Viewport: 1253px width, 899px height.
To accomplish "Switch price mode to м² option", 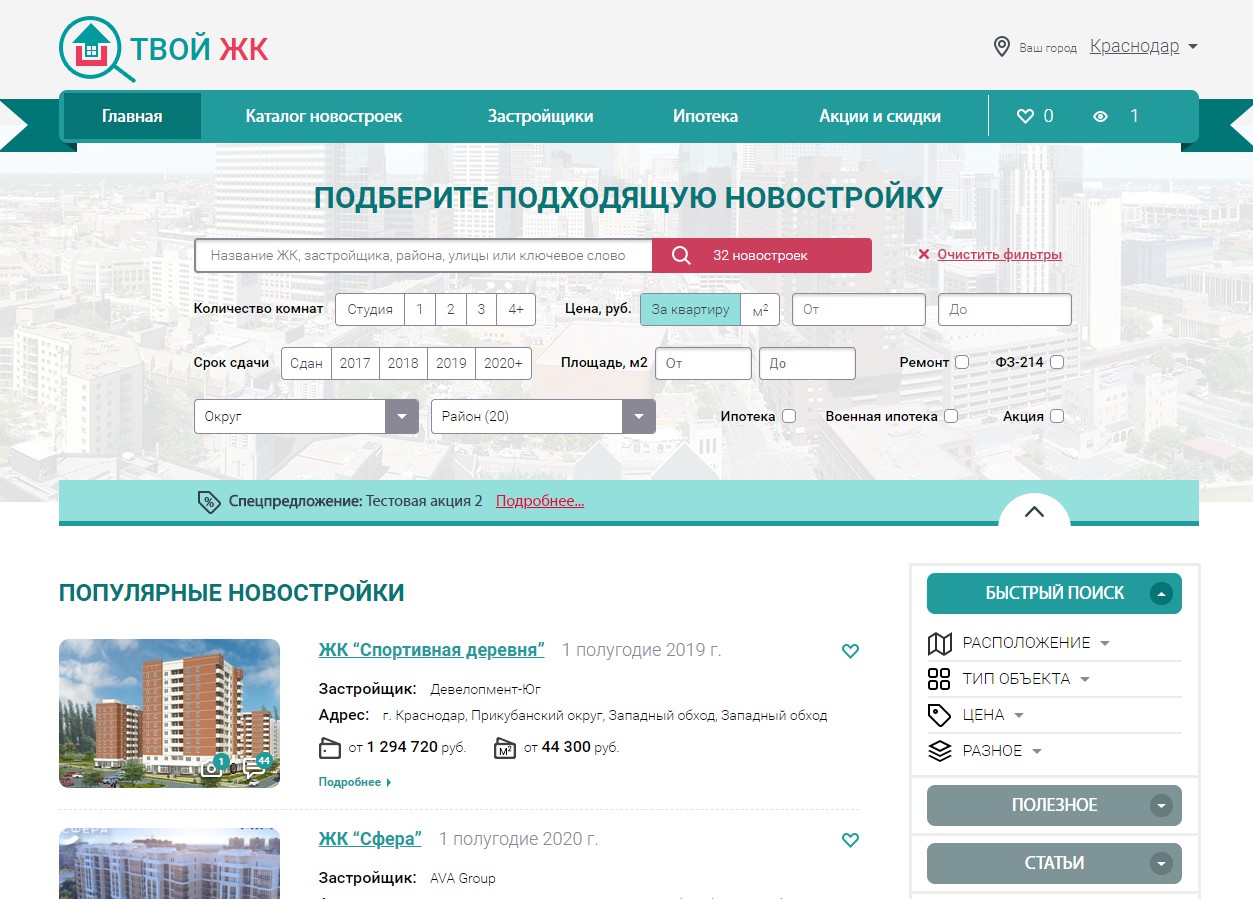I will tap(760, 309).
